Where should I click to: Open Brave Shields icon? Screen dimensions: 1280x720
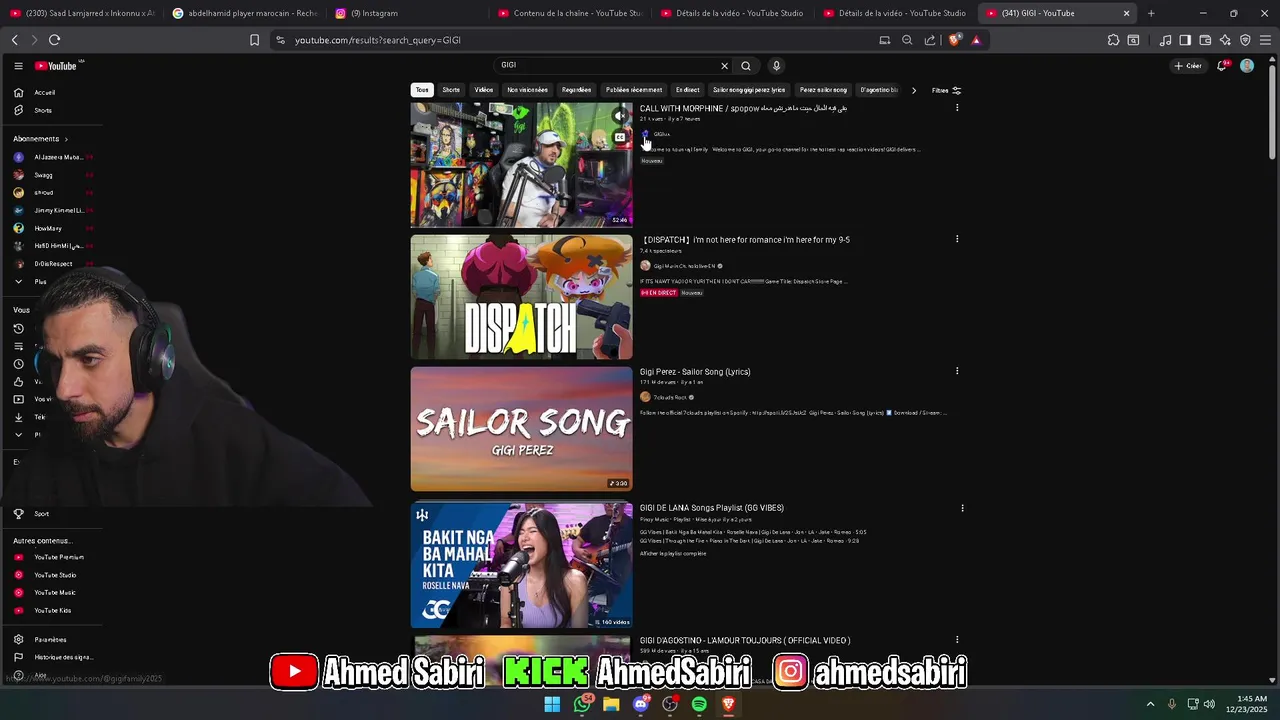click(x=955, y=40)
